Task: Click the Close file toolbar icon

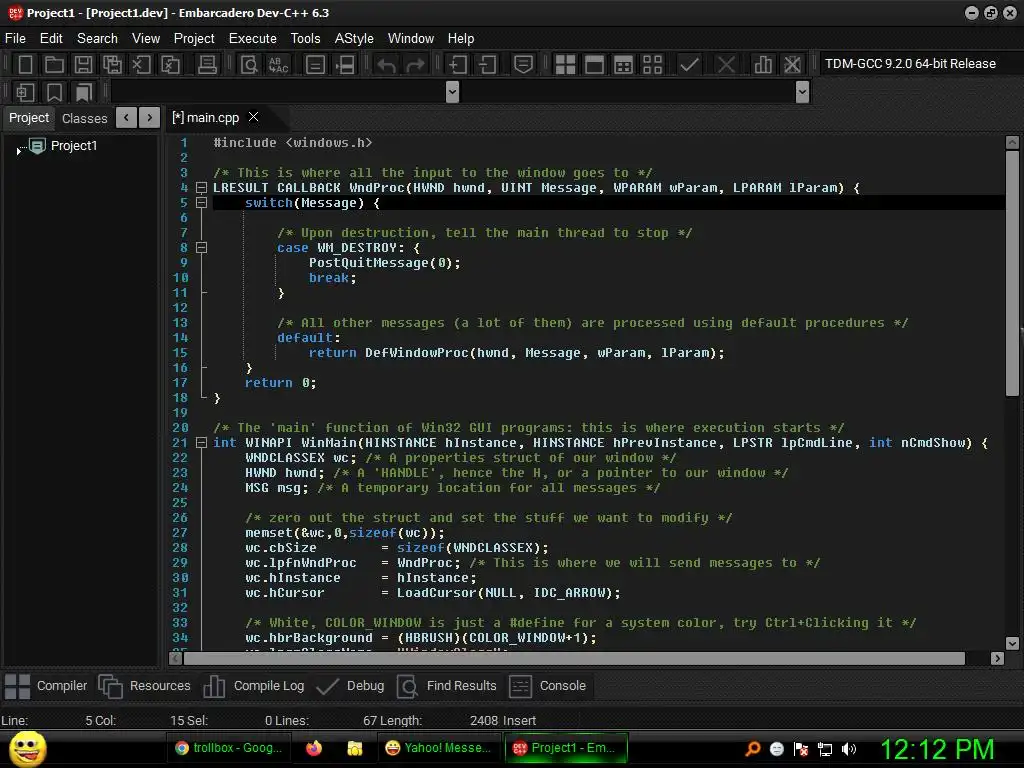Action: [x=141, y=64]
